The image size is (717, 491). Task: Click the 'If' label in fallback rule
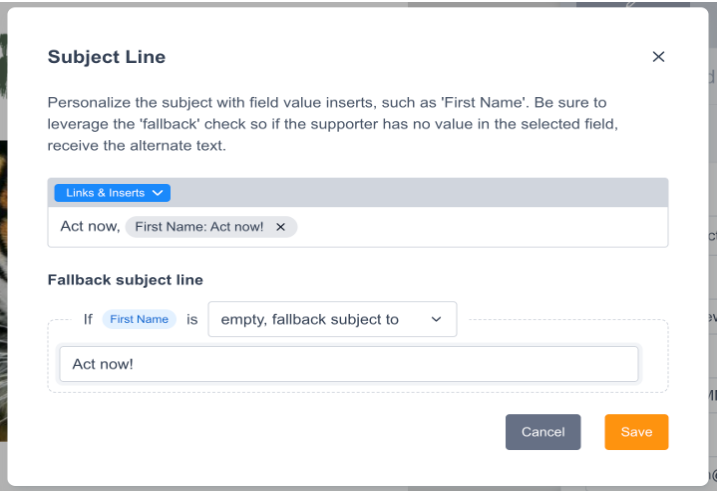click(x=88, y=319)
